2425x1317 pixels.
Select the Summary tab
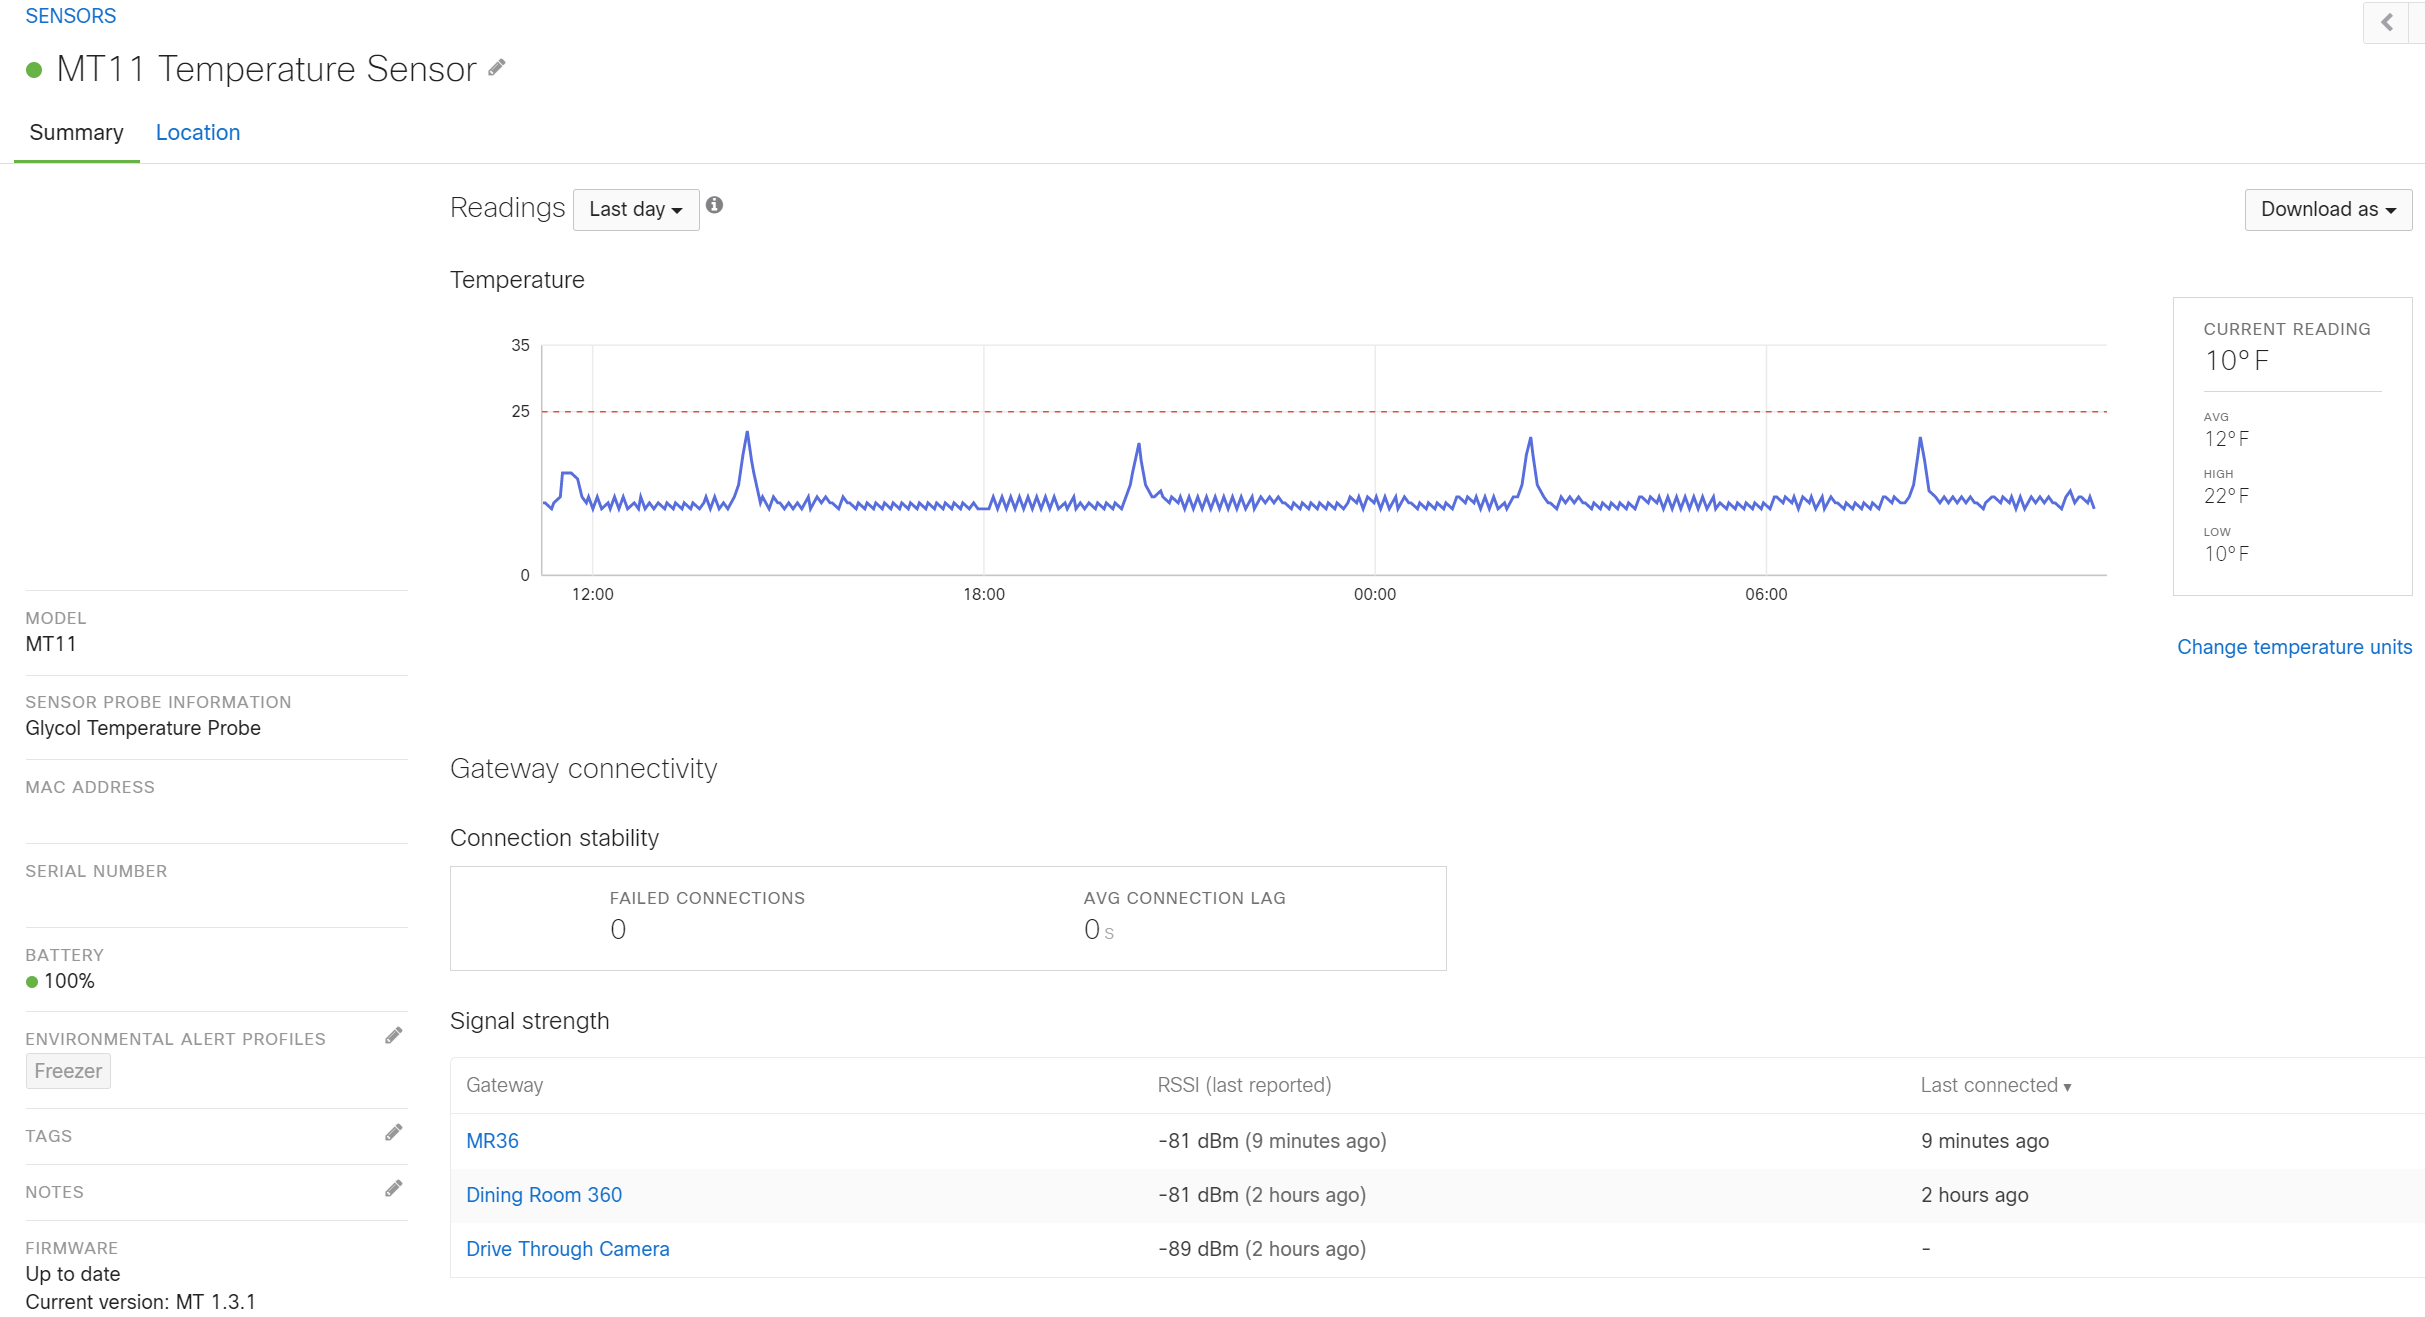pos(76,132)
